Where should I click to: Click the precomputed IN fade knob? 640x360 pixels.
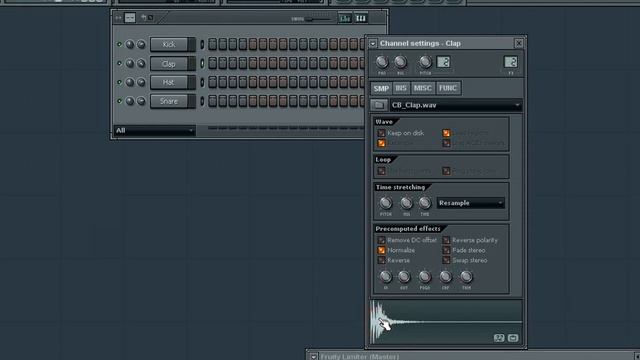tap(386, 277)
